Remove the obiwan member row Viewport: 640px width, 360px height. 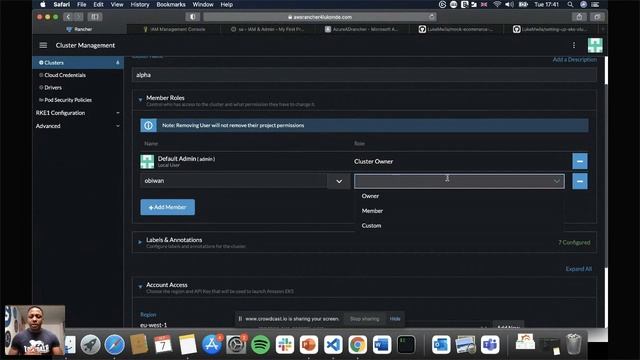pyautogui.click(x=580, y=181)
